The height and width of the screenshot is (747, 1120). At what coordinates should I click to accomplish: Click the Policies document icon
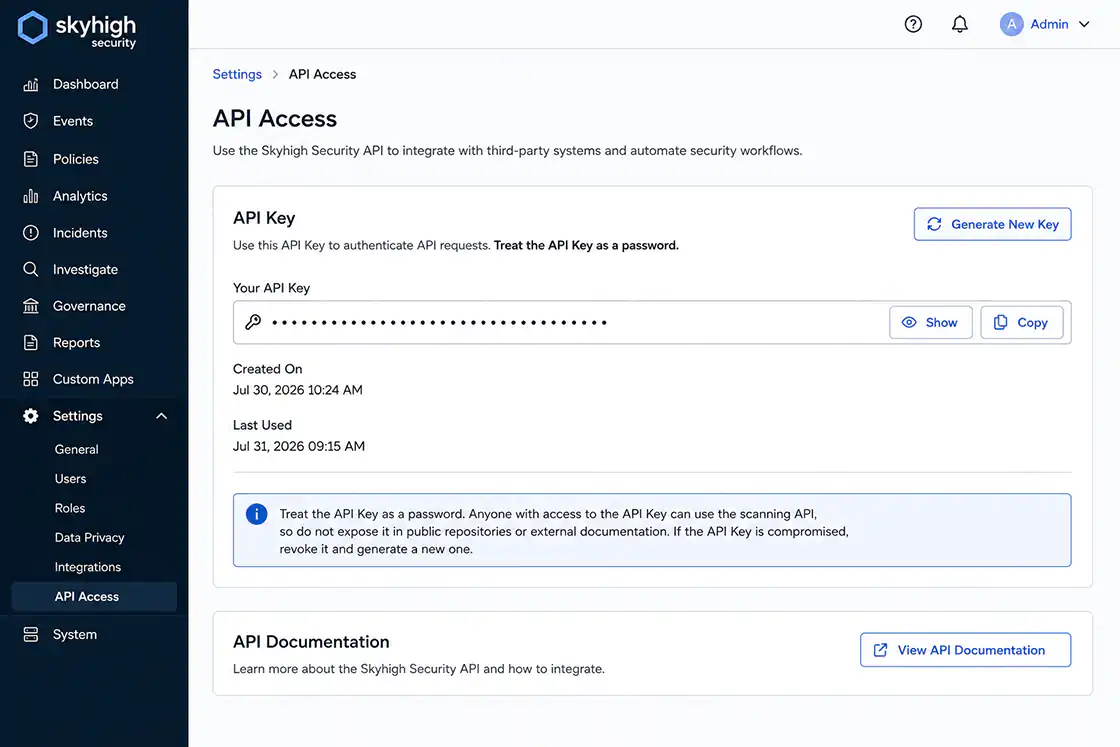[x=31, y=159]
